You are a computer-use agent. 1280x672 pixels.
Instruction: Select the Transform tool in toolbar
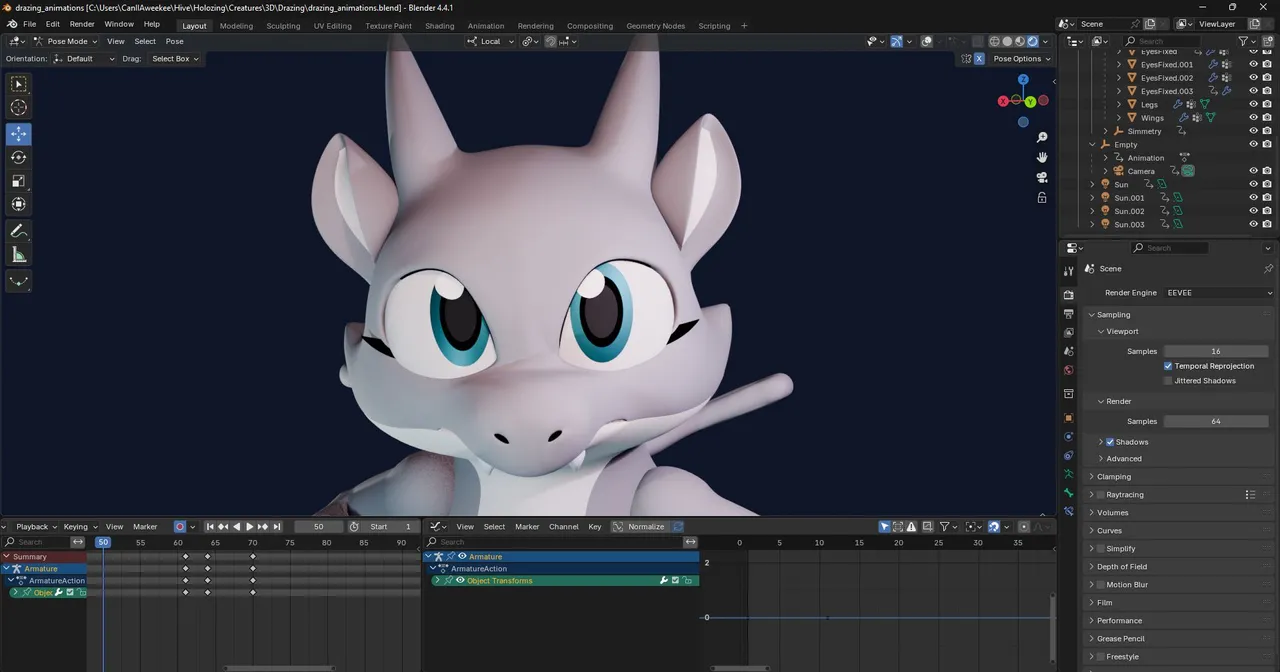18,204
